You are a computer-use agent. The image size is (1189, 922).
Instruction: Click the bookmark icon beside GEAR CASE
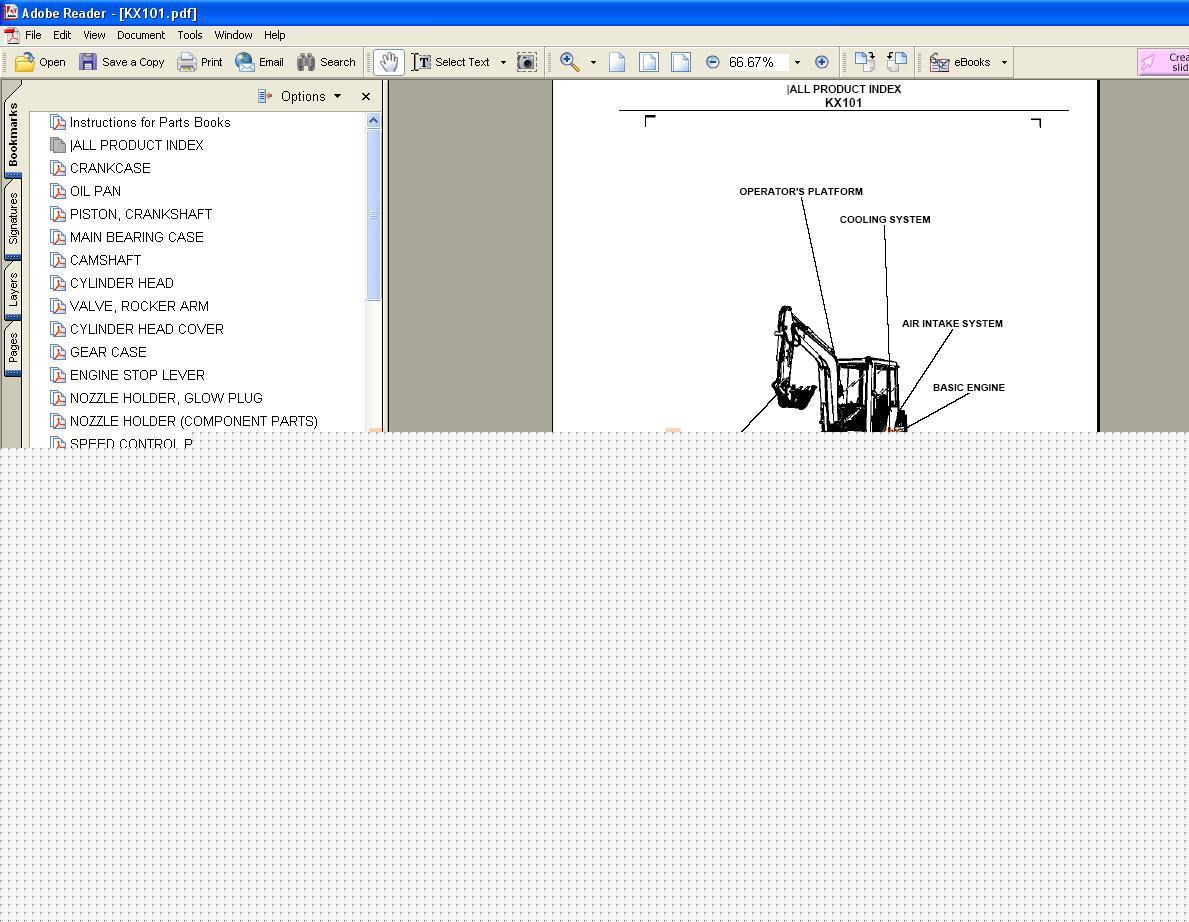[58, 352]
